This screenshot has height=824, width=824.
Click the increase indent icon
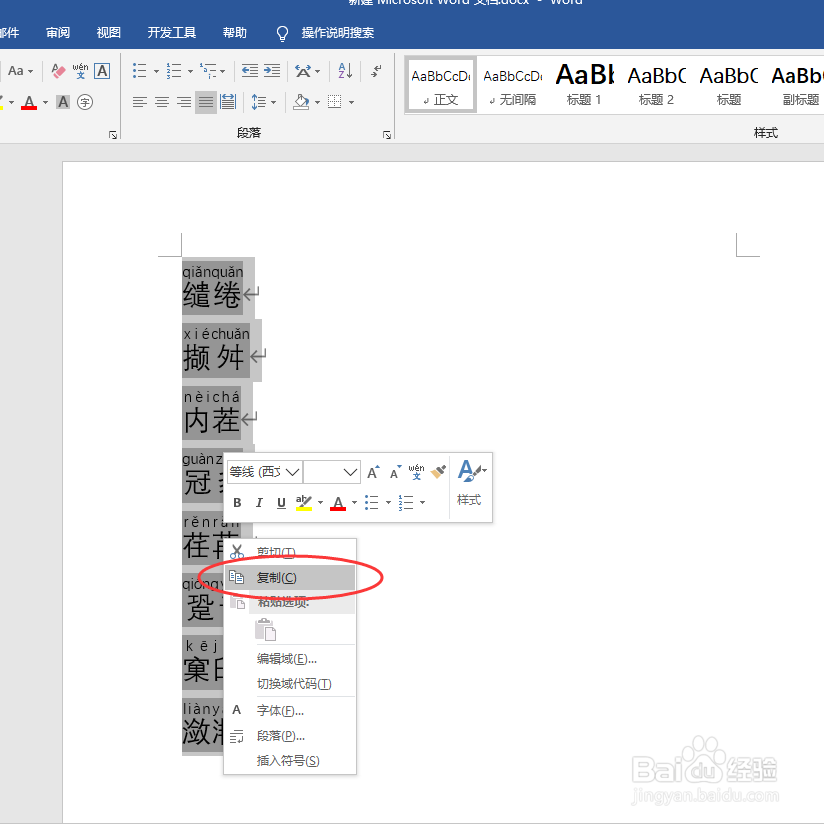(x=274, y=71)
